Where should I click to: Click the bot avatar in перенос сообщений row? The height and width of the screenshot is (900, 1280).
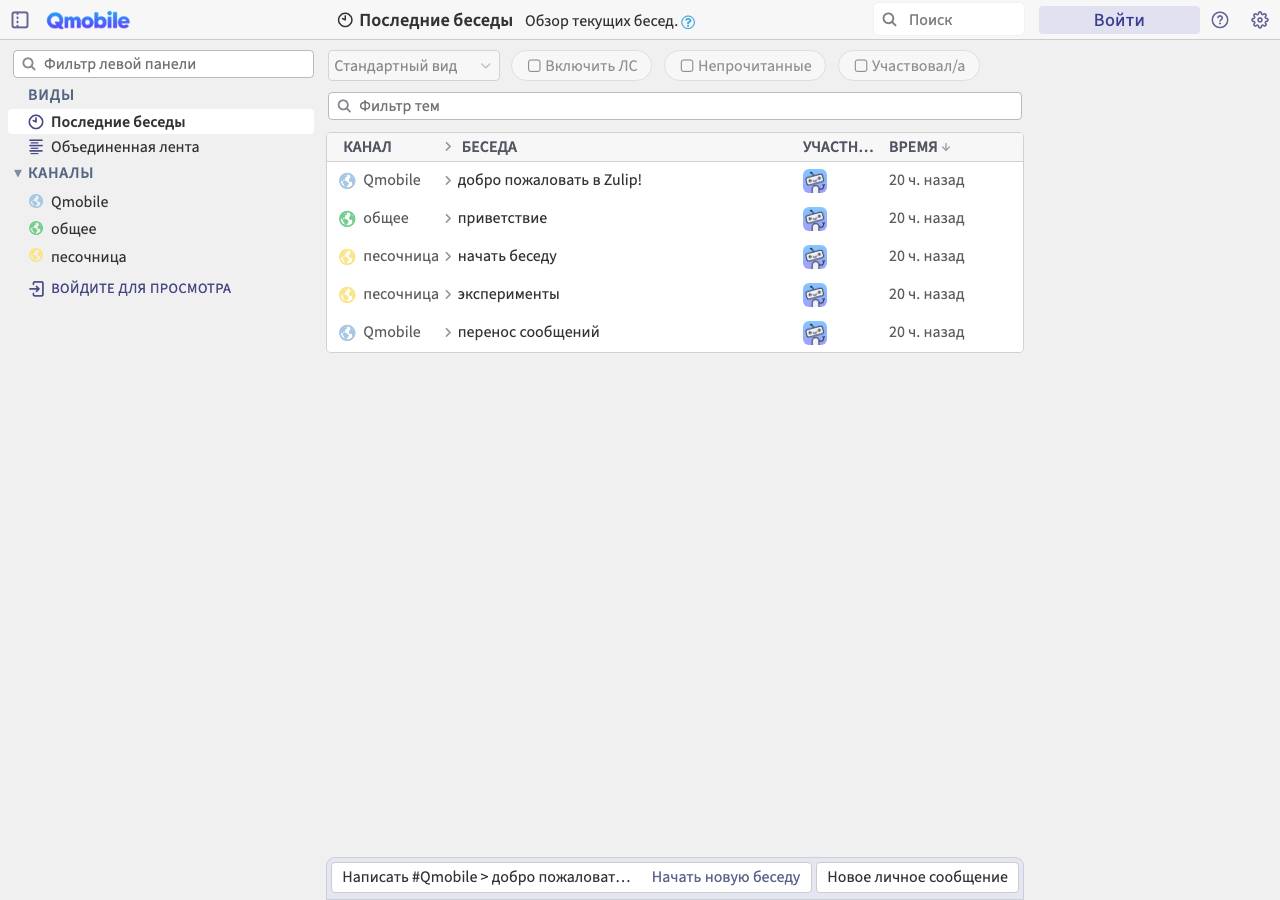coord(815,333)
